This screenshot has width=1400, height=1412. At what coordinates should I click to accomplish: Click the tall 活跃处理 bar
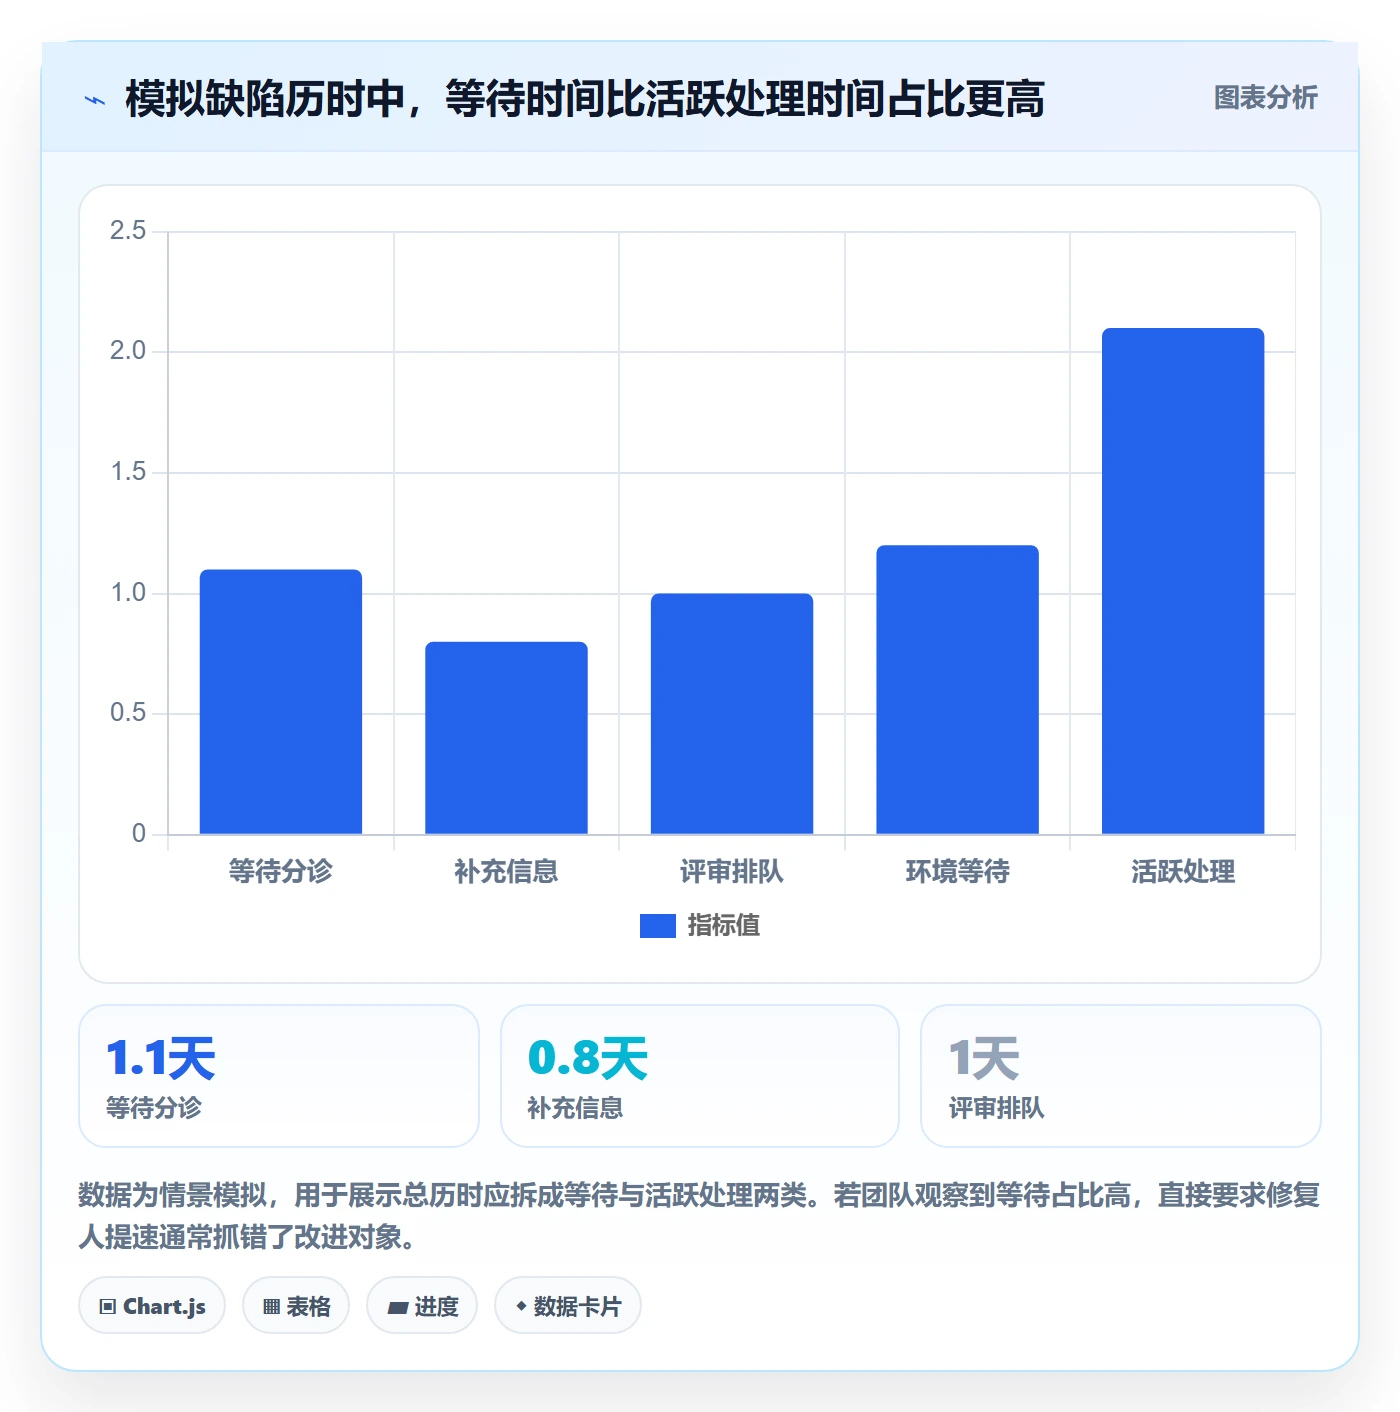(1183, 581)
